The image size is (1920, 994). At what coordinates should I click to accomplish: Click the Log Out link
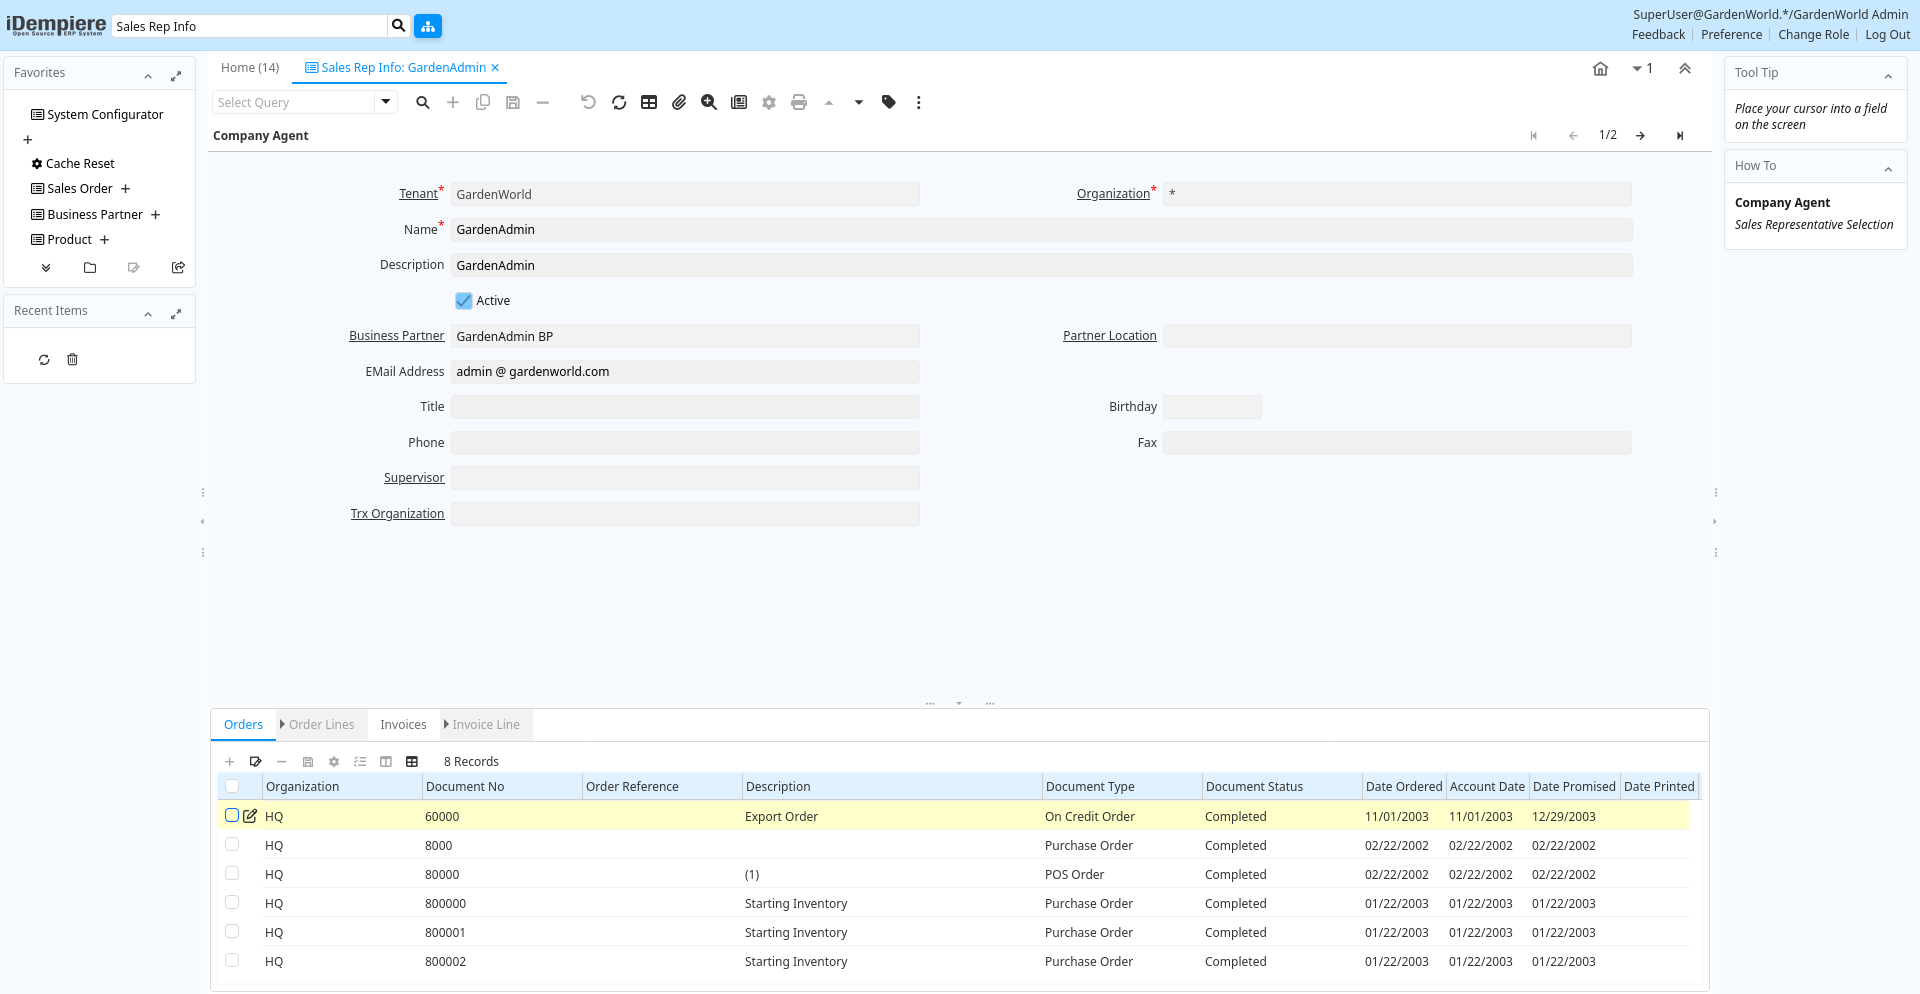point(1887,35)
